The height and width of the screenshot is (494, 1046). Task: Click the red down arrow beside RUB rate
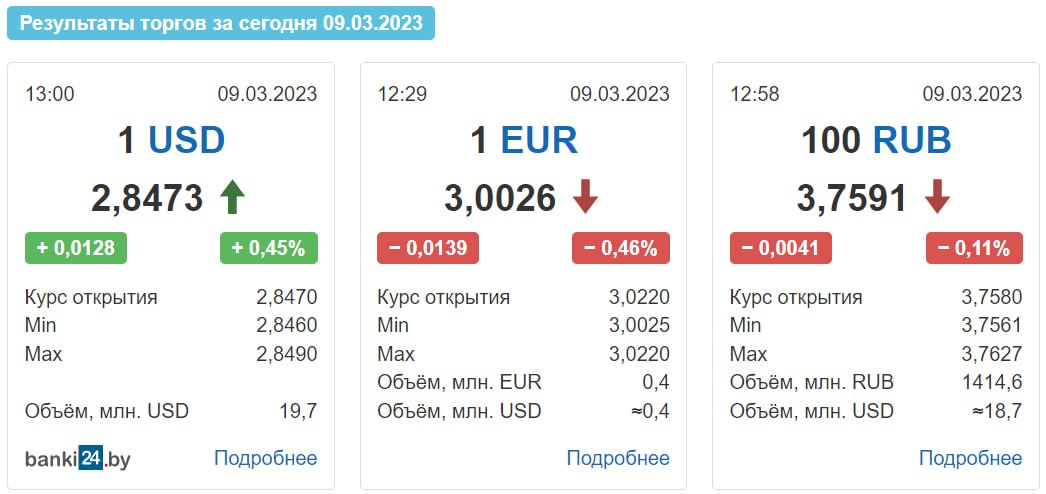click(937, 198)
